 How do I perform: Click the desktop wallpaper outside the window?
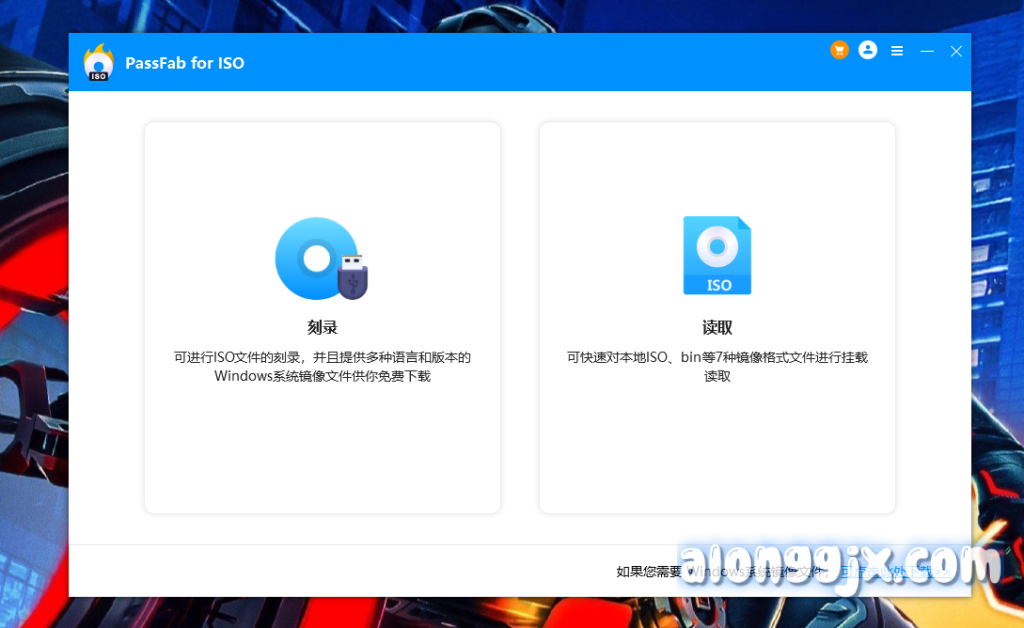point(30,300)
